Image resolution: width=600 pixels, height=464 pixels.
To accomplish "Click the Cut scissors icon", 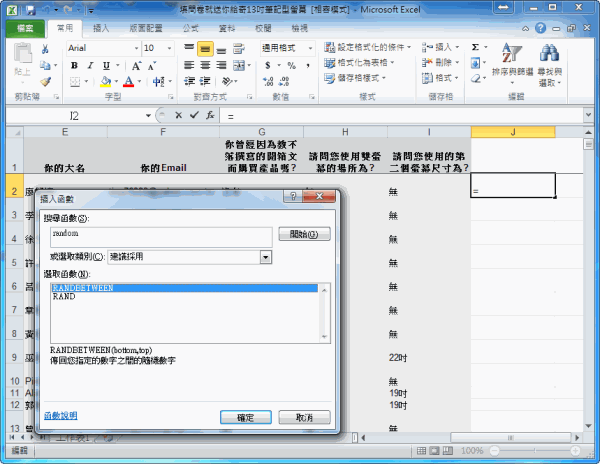I will 45,48.
